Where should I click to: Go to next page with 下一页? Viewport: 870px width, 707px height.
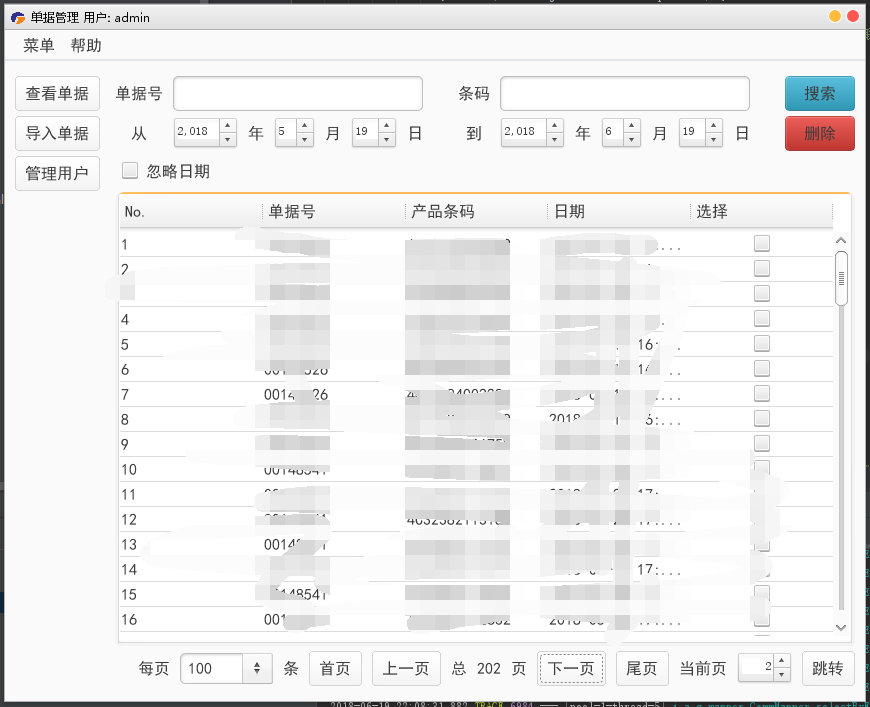572,668
